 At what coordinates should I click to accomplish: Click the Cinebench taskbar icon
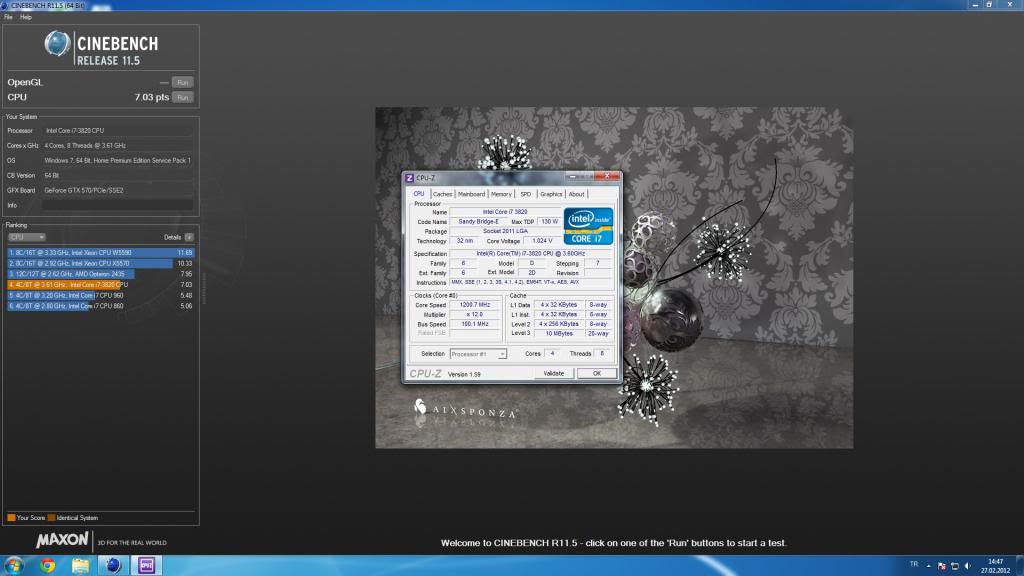click(x=114, y=566)
